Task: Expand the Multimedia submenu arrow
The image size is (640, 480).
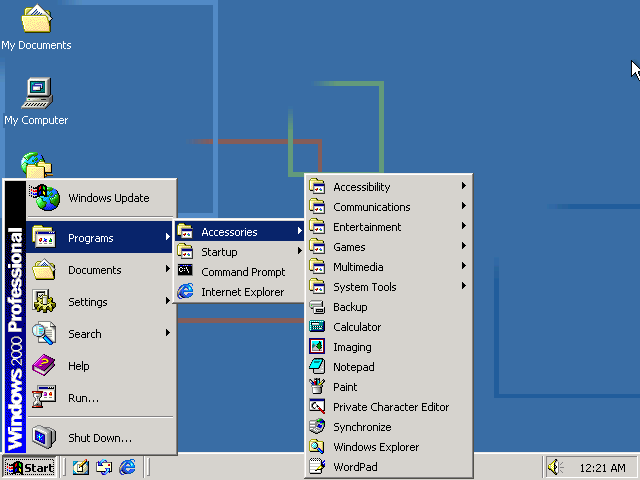Action: (x=464, y=266)
